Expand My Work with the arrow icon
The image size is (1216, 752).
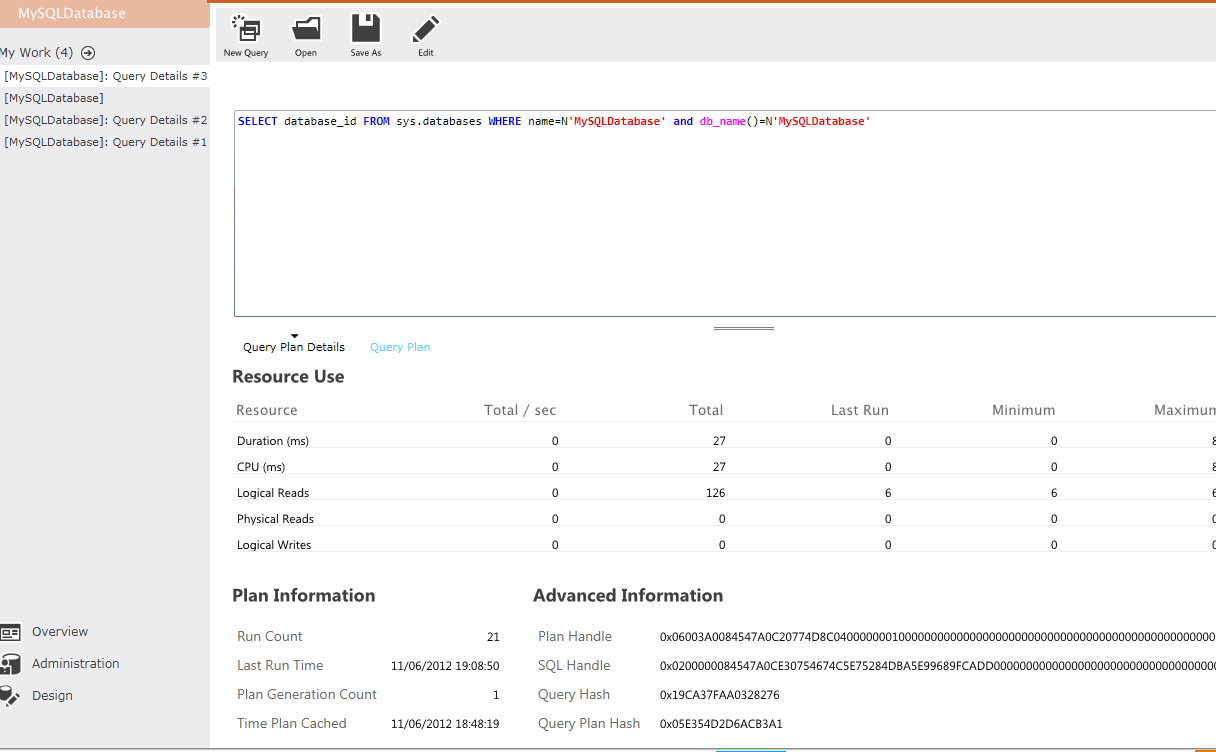point(88,53)
